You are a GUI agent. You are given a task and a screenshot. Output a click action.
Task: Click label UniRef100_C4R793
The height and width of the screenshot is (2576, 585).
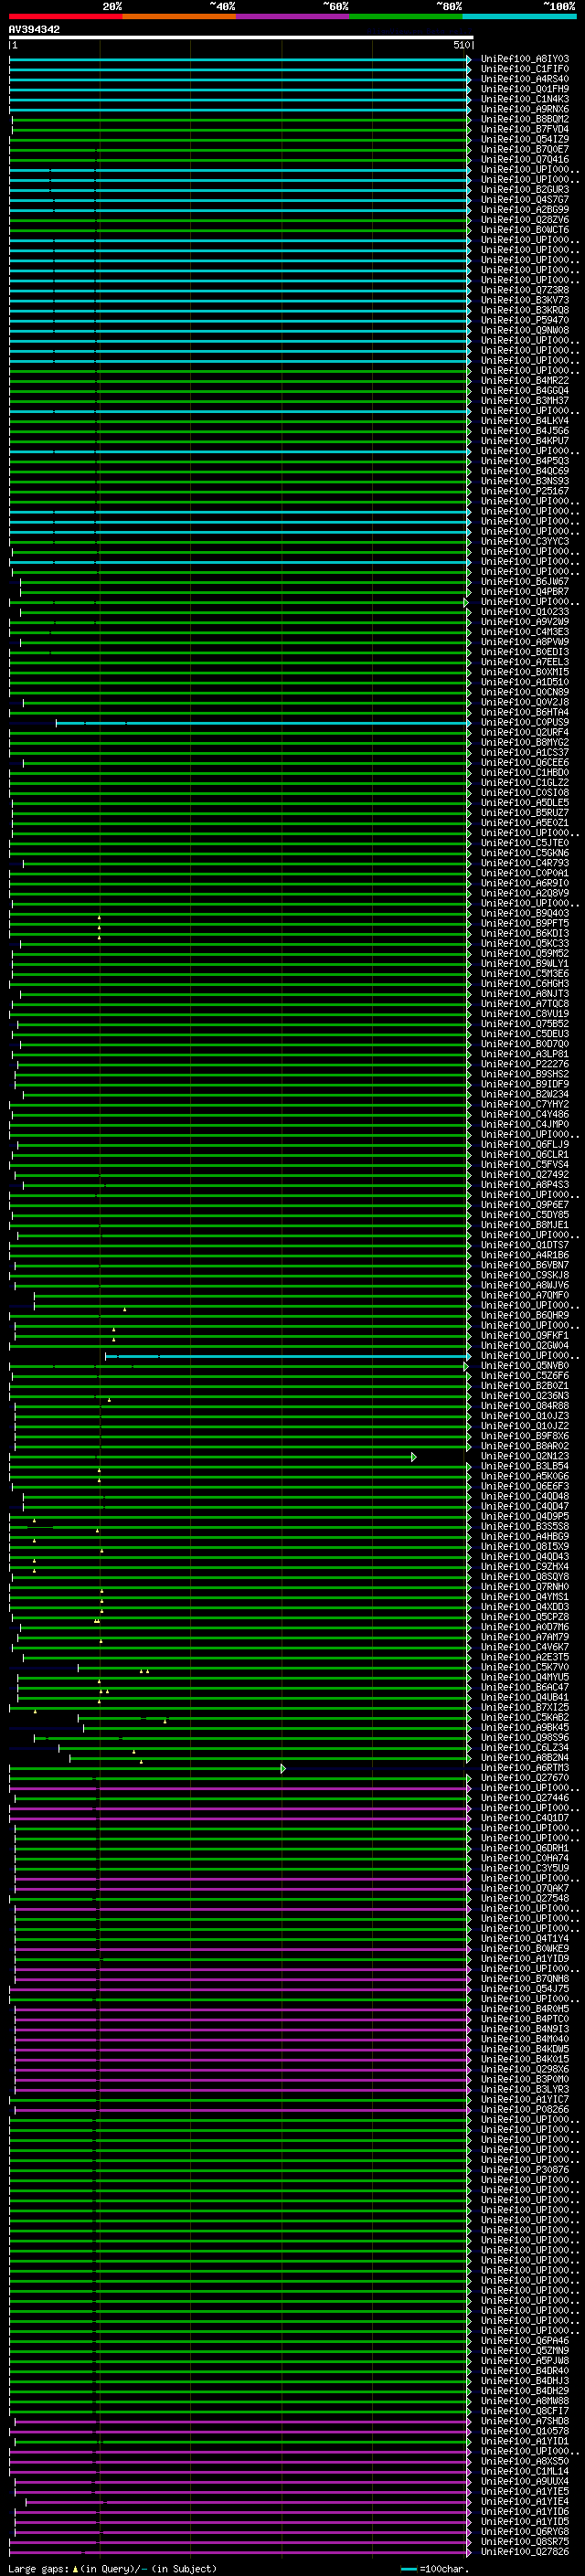point(525,863)
